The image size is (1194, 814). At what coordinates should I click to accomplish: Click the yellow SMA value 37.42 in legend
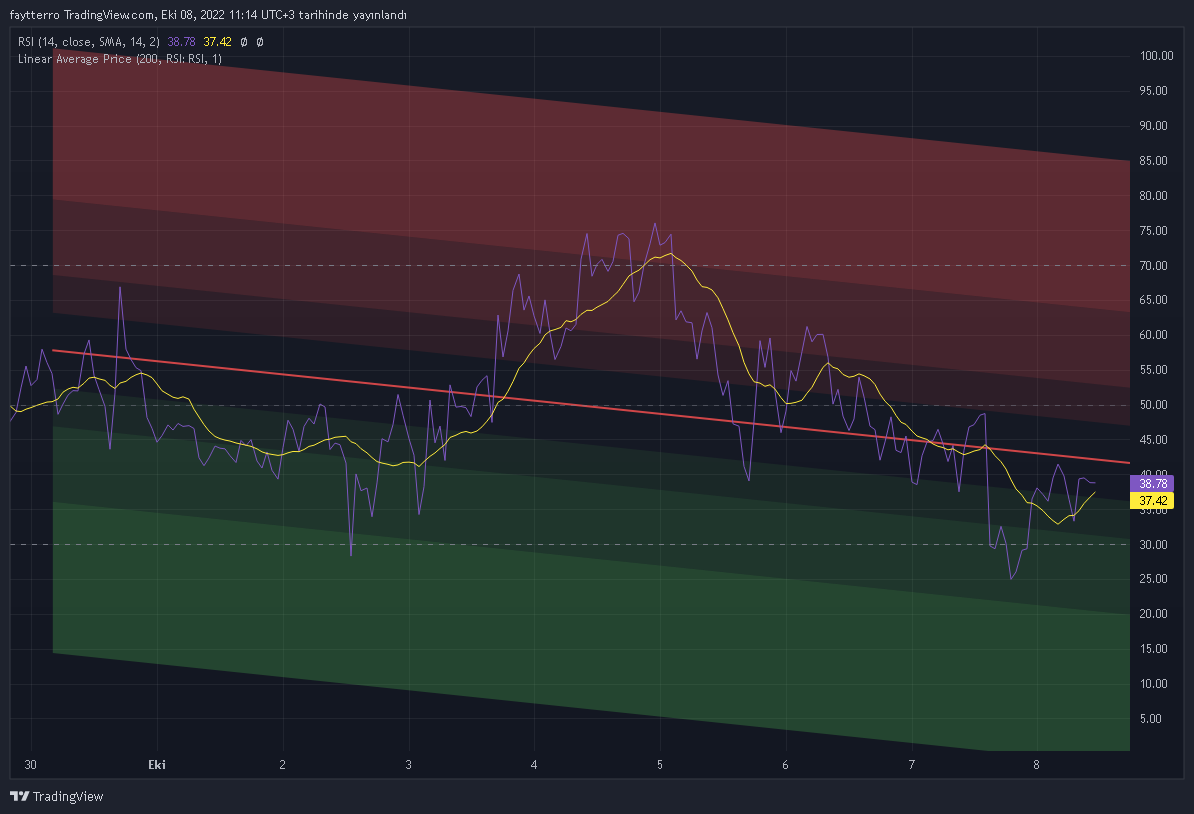[217, 42]
